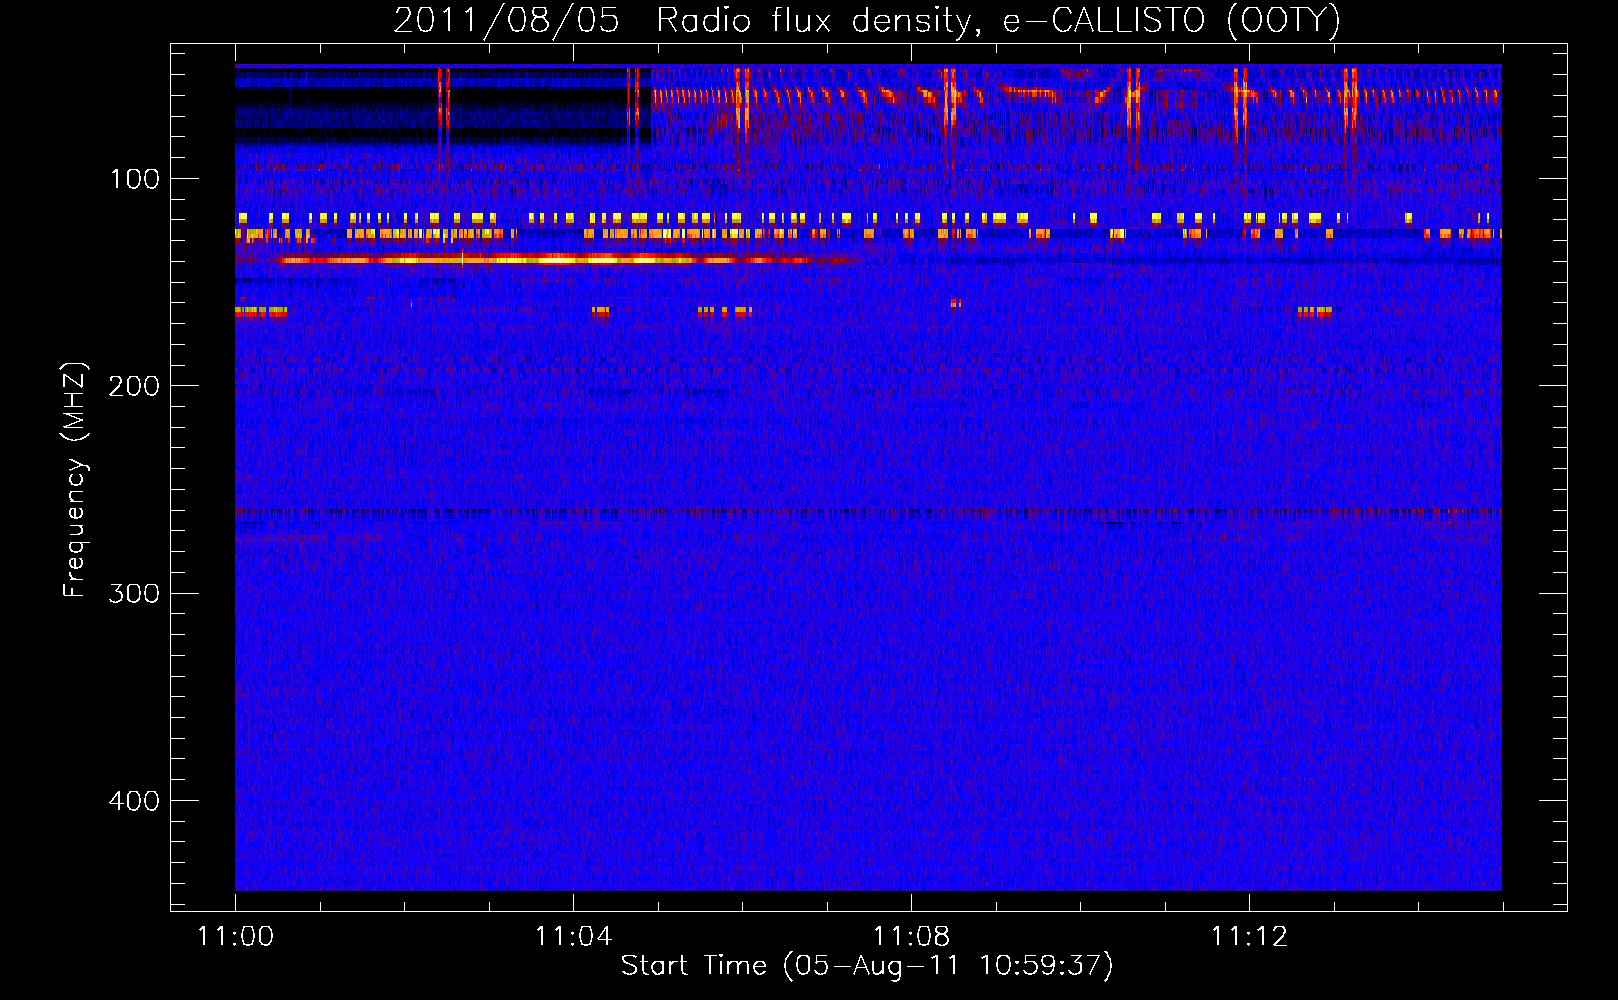Click the '200' frequency tick label
This screenshot has width=1618, height=1000.
click(134, 386)
